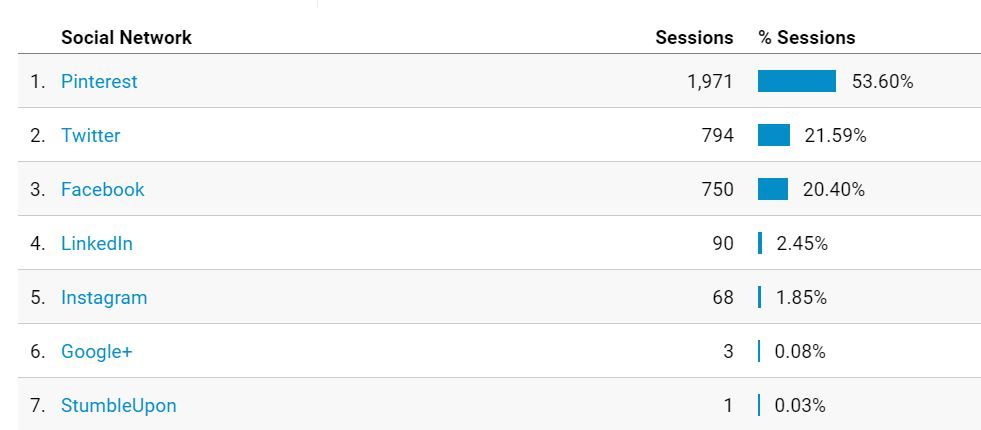Image resolution: width=981 pixels, height=430 pixels.
Task: Open the Pinterest social network link
Action: (99, 81)
